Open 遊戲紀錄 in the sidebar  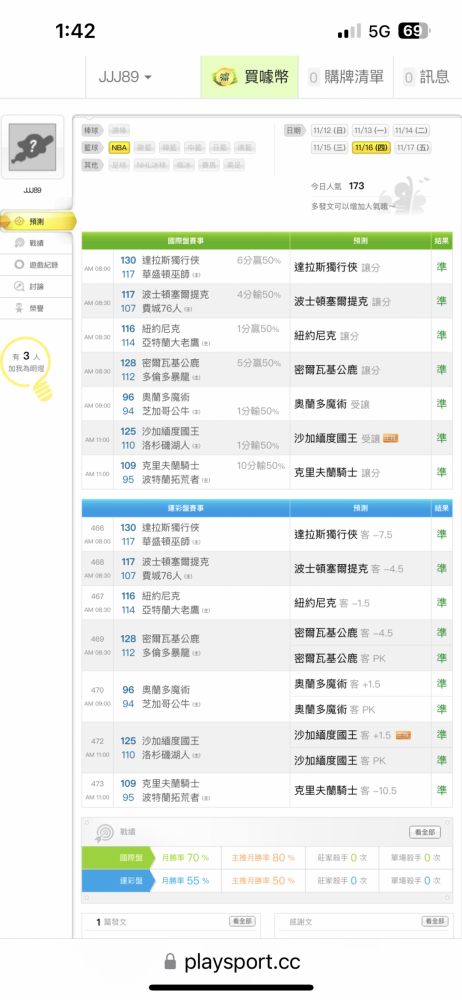coord(36,265)
